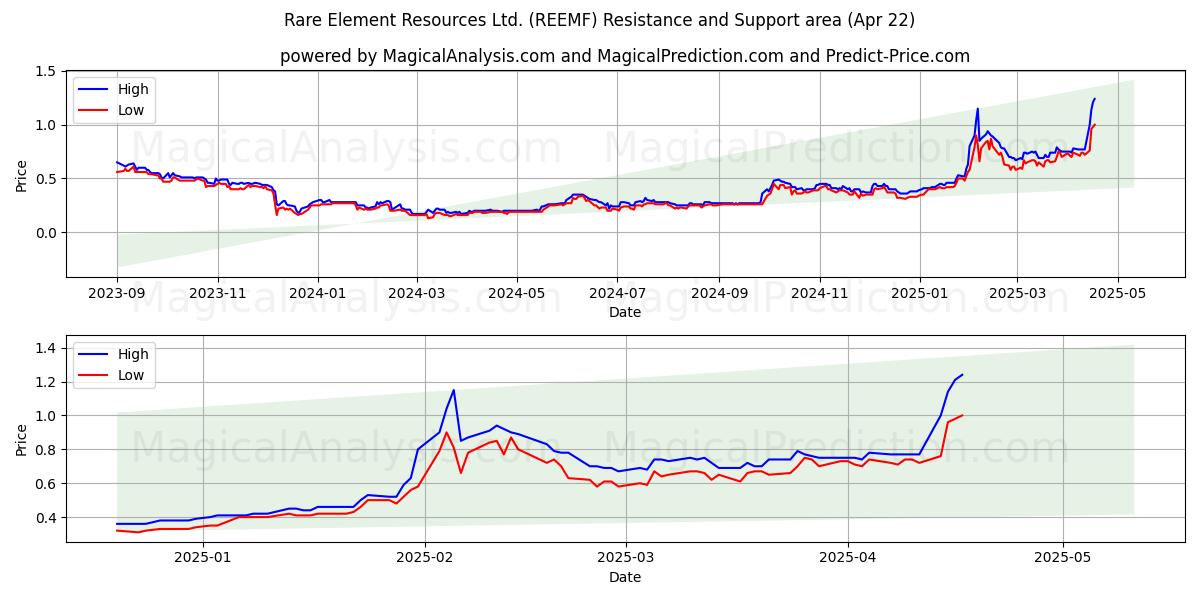Image resolution: width=1200 pixels, height=600 pixels.
Task: Click the 'Date' x-axis title of top chart
Action: (x=625, y=313)
